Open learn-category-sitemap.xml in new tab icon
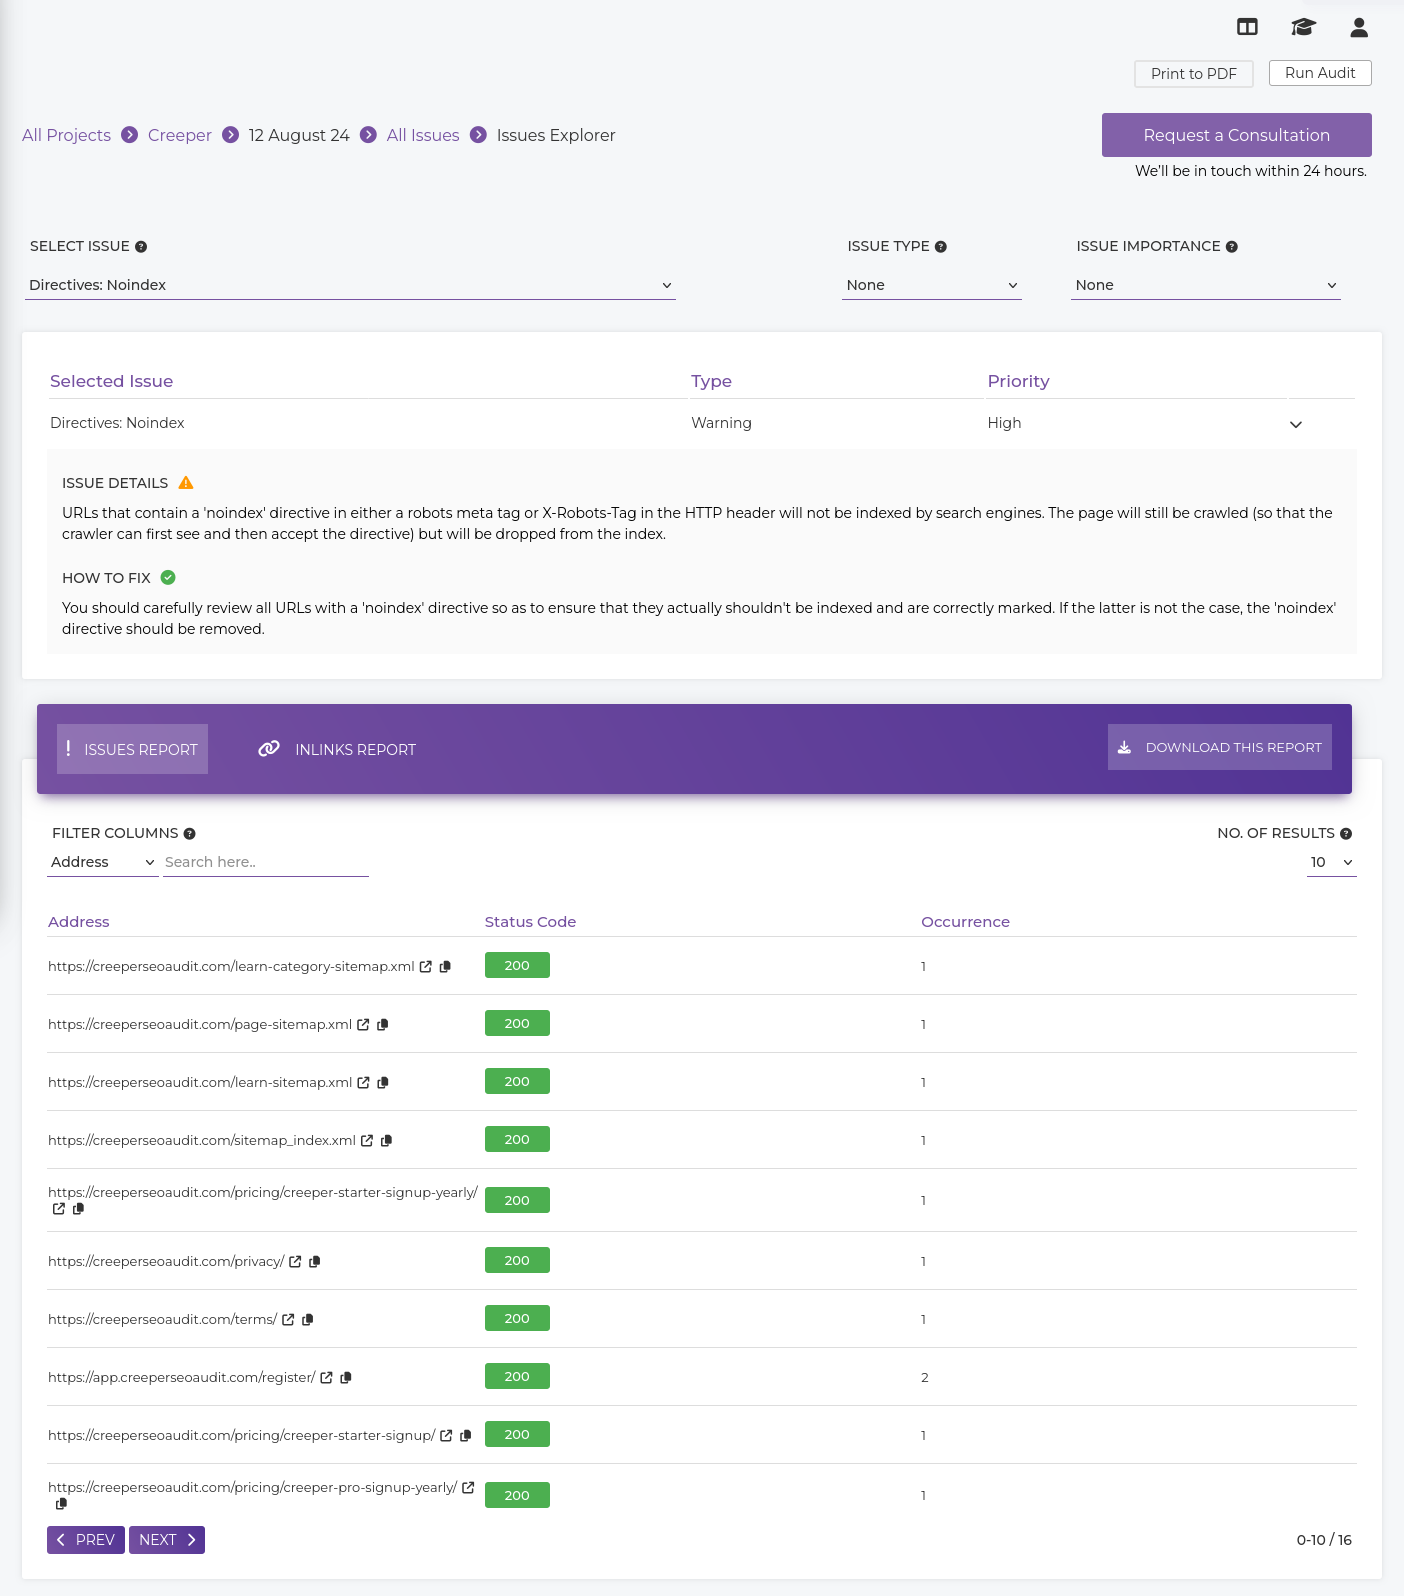Viewport: 1404px width, 1596px height. coord(426,967)
